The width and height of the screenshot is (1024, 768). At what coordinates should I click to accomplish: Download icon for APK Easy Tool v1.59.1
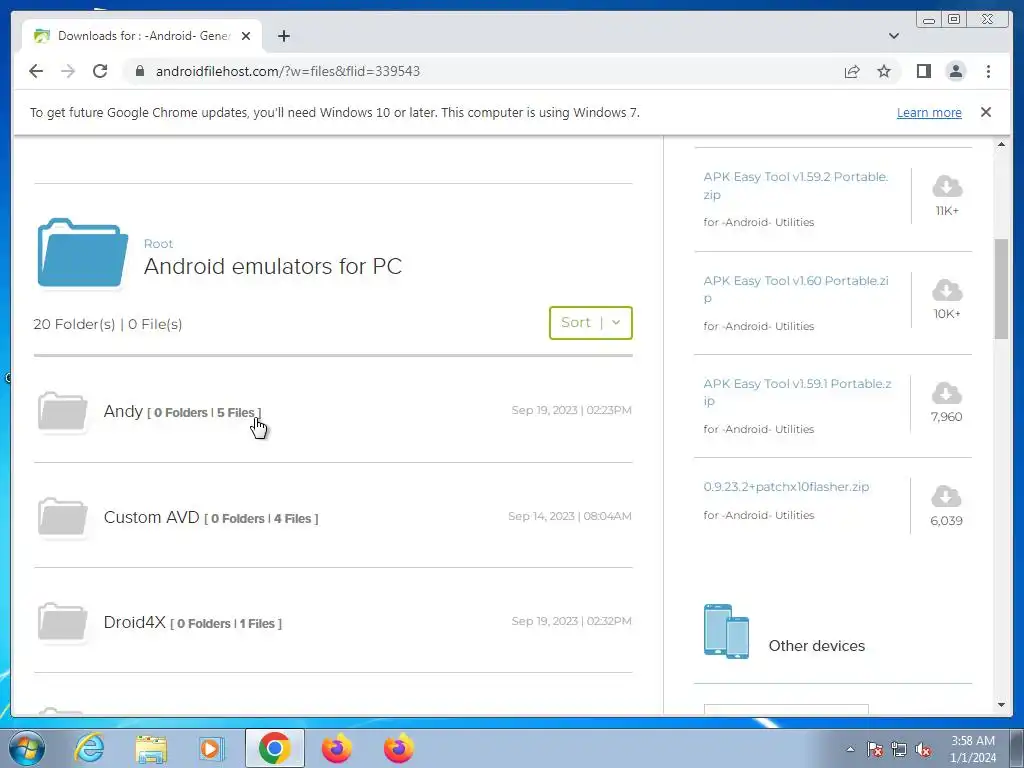pos(946,393)
